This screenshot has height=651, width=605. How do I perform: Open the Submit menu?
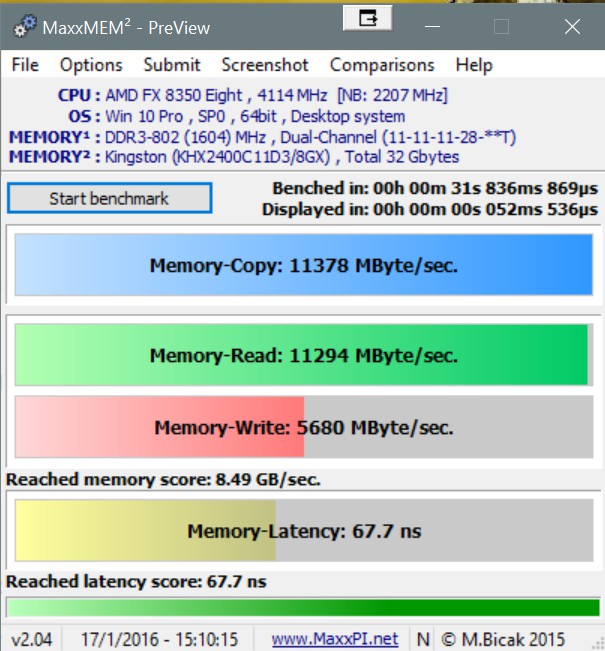(x=172, y=65)
